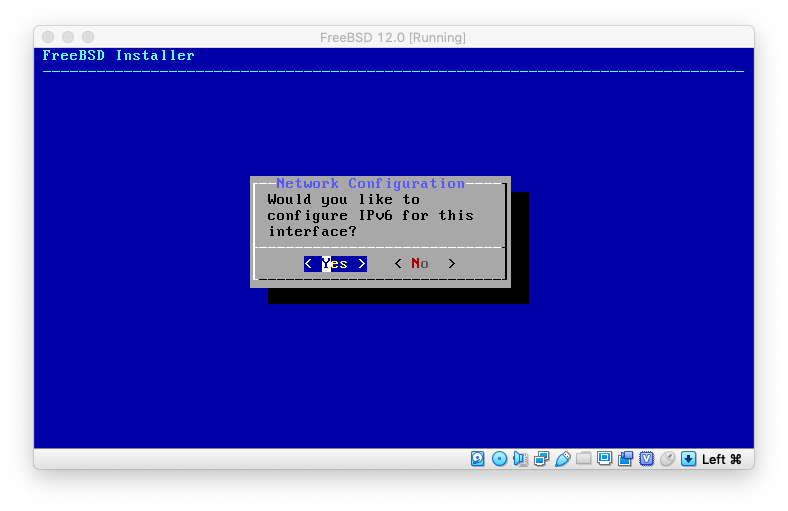Screen dimensions: 788x511
Task: Click the FreeBSD Installer header text
Action: [x=118, y=56]
